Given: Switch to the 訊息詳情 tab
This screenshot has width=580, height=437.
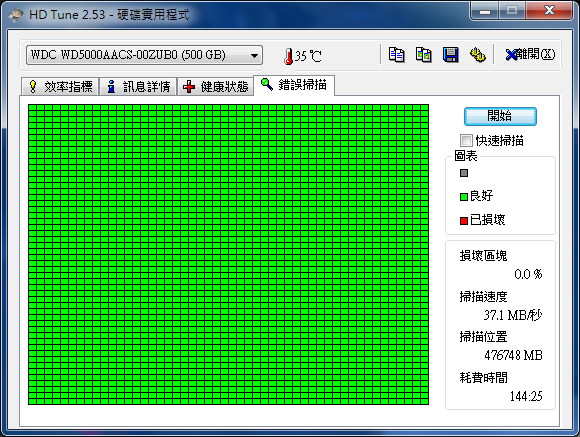Looking at the screenshot, I should [138, 87].
